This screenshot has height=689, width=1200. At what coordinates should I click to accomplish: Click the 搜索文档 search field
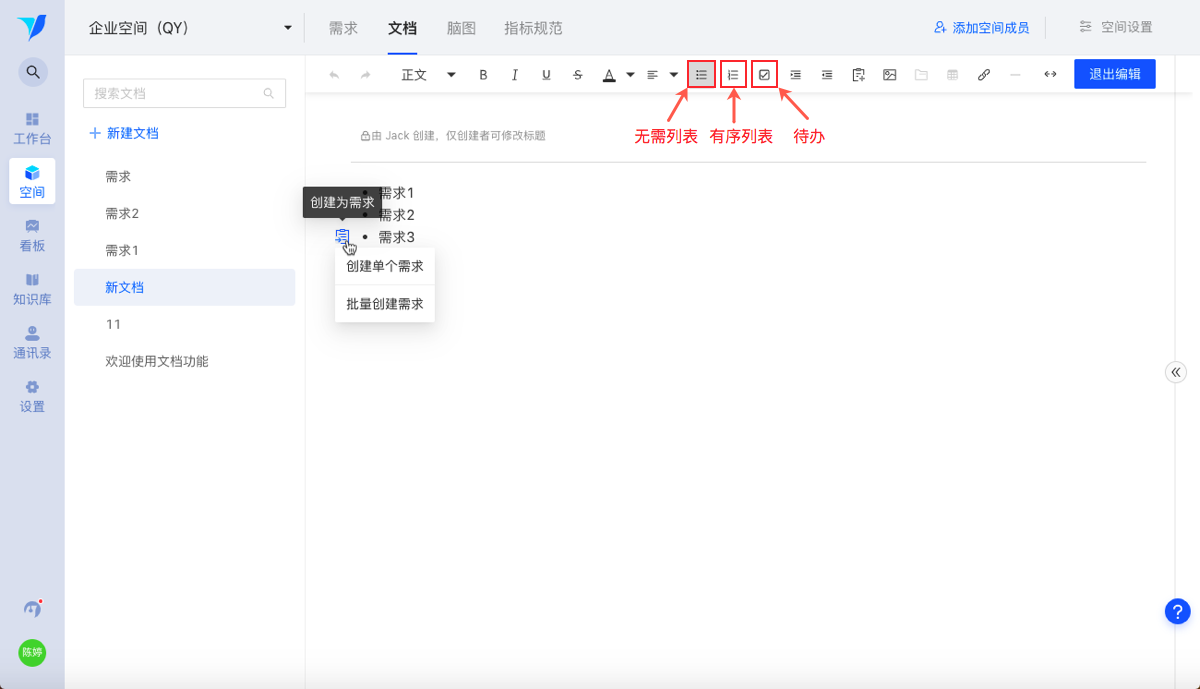pos(184,93)
